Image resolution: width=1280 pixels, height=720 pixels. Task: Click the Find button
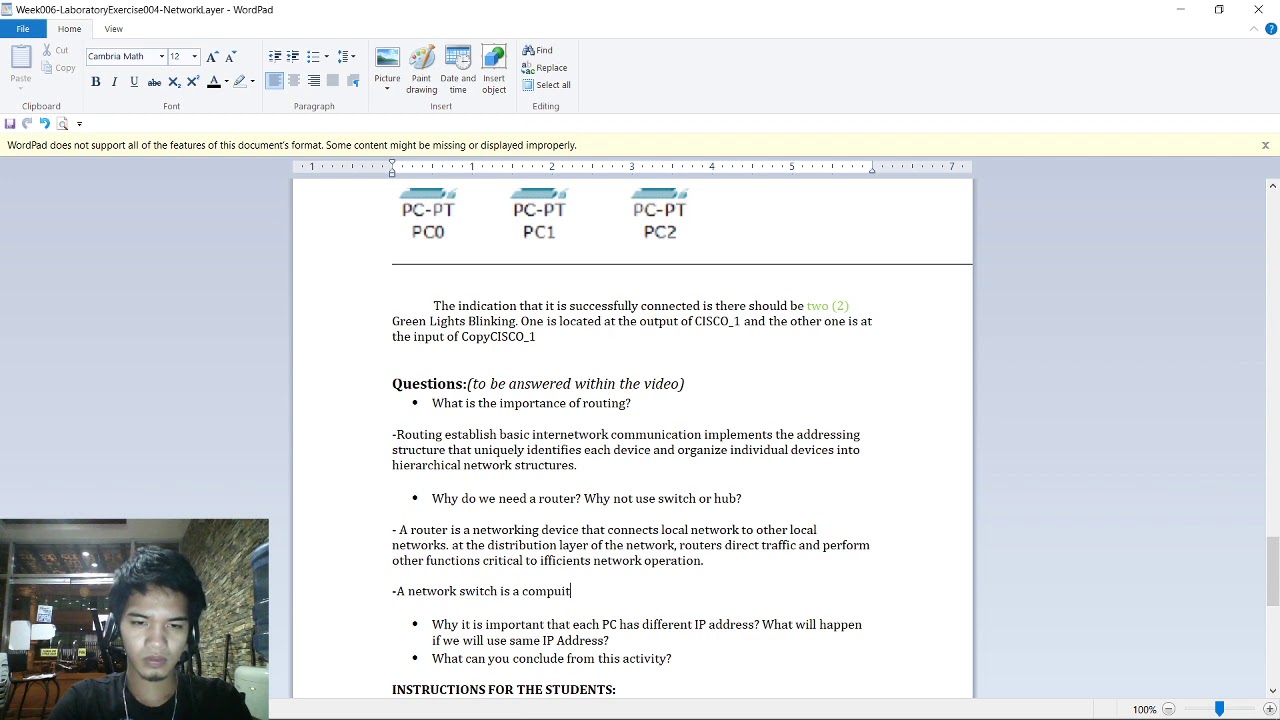(x=537, y=50)
